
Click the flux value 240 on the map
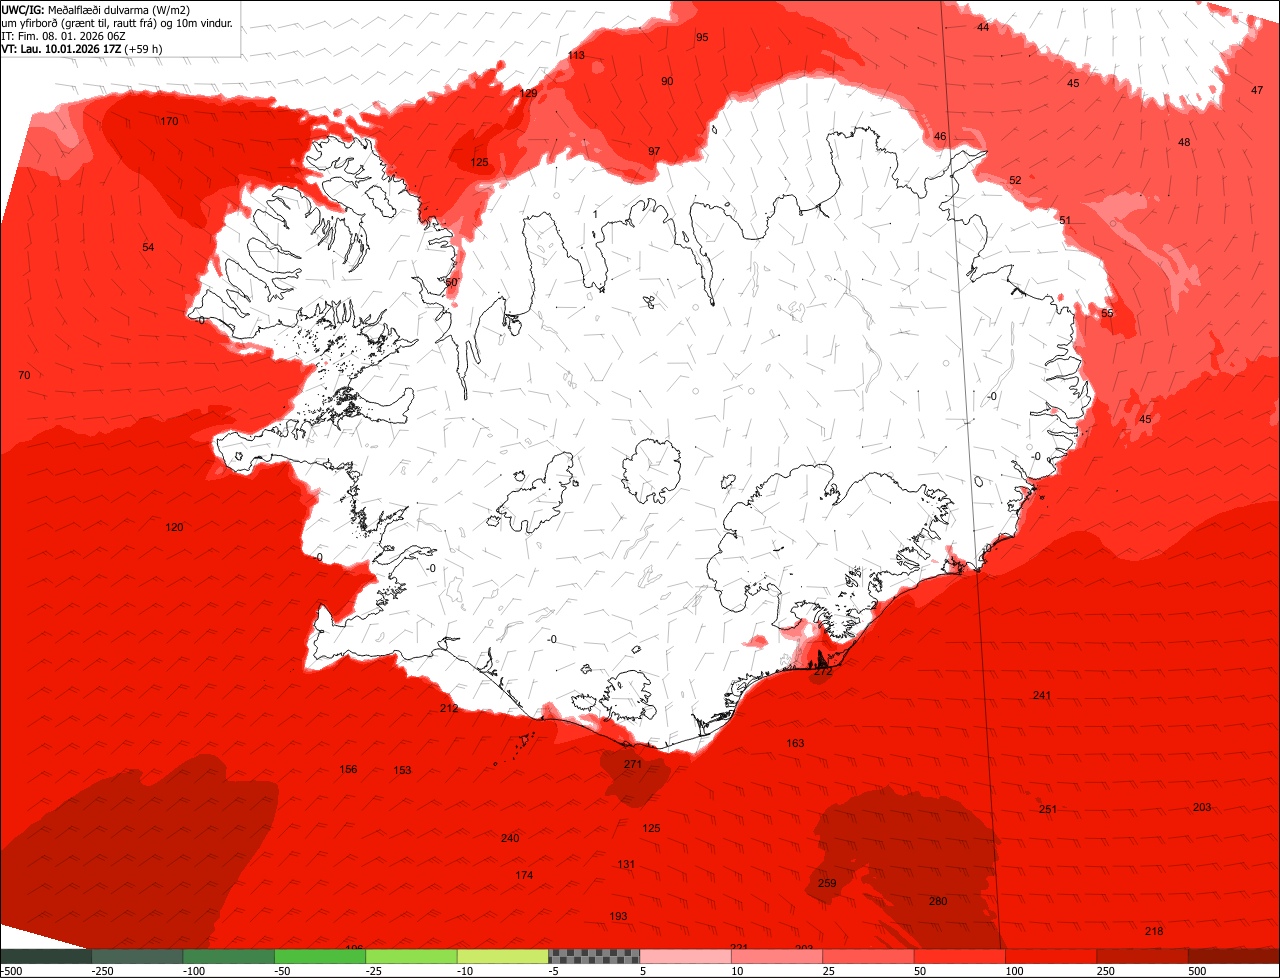click(510, 838)
